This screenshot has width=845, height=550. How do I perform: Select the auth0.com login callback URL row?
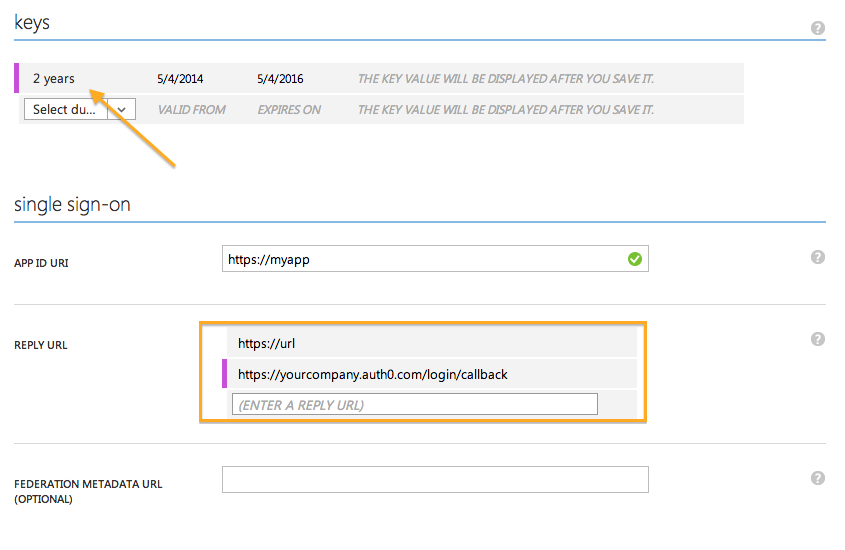372,374
